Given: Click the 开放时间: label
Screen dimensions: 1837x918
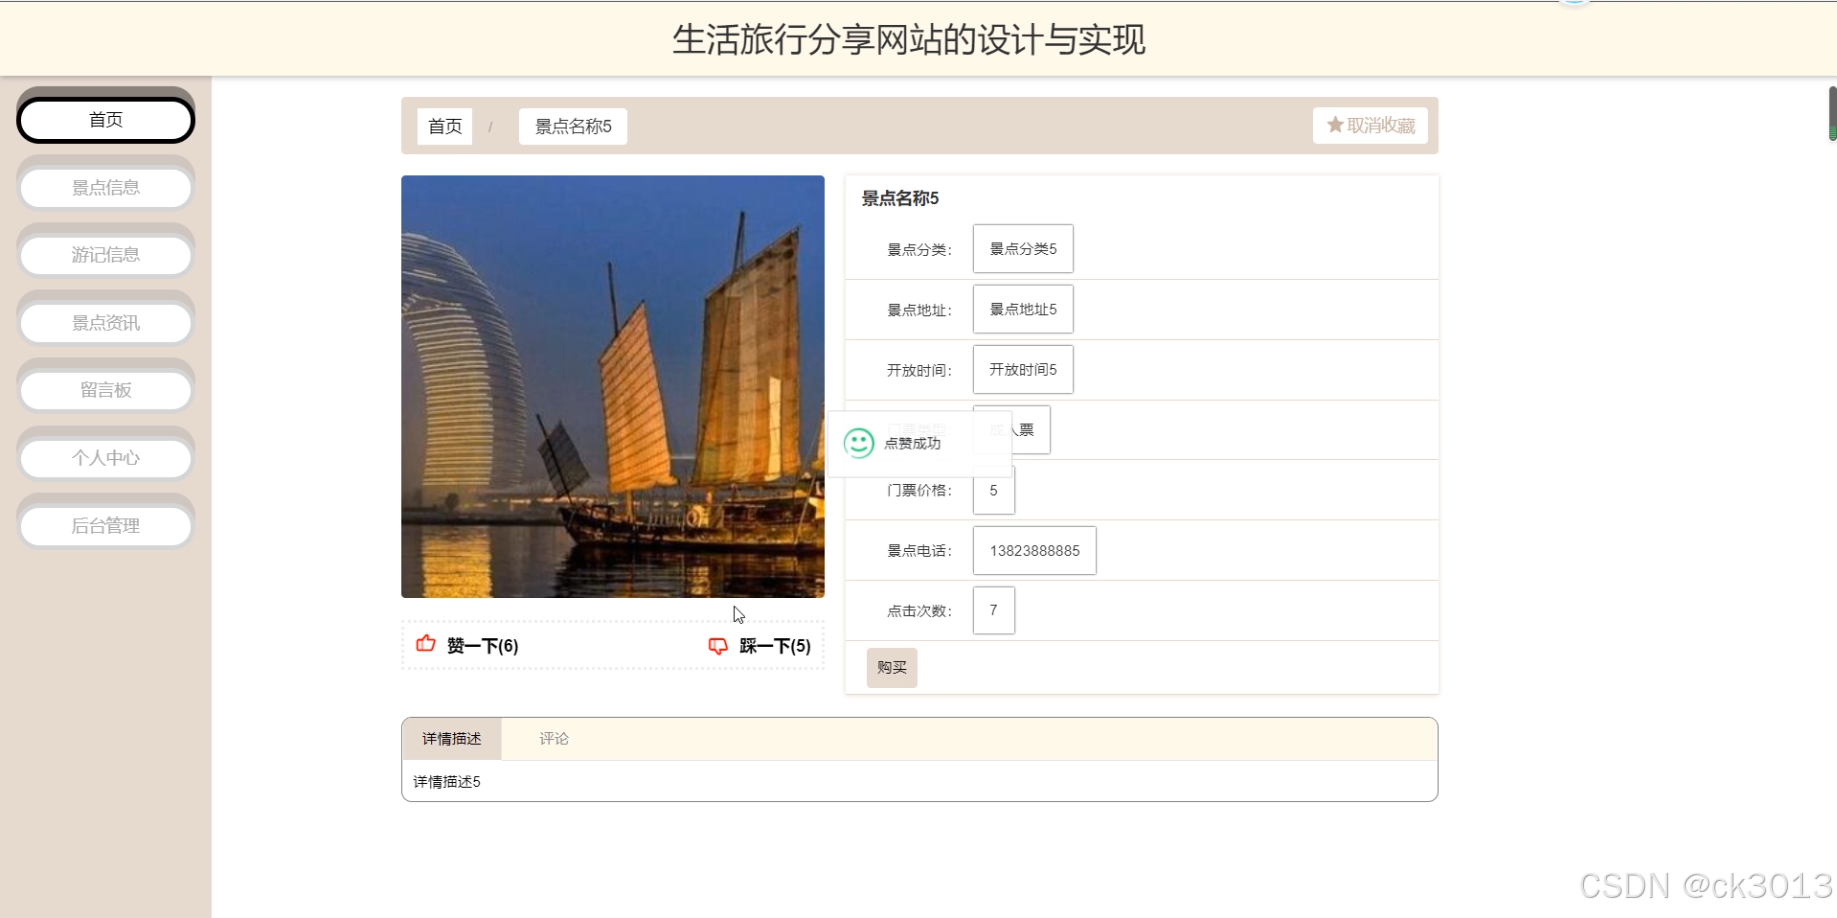Looking at the screenshot, I should (x=919, y=370).
